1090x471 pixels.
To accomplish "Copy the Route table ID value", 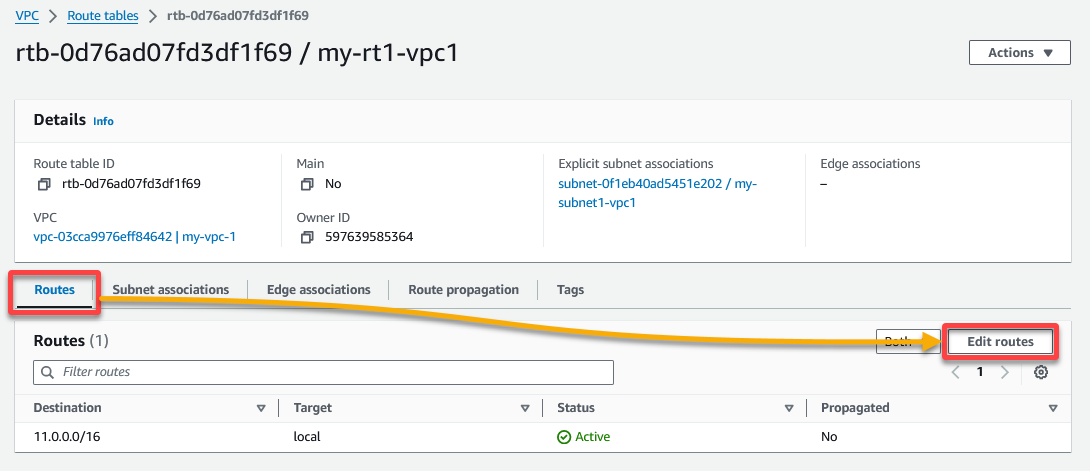I will 44,185.
